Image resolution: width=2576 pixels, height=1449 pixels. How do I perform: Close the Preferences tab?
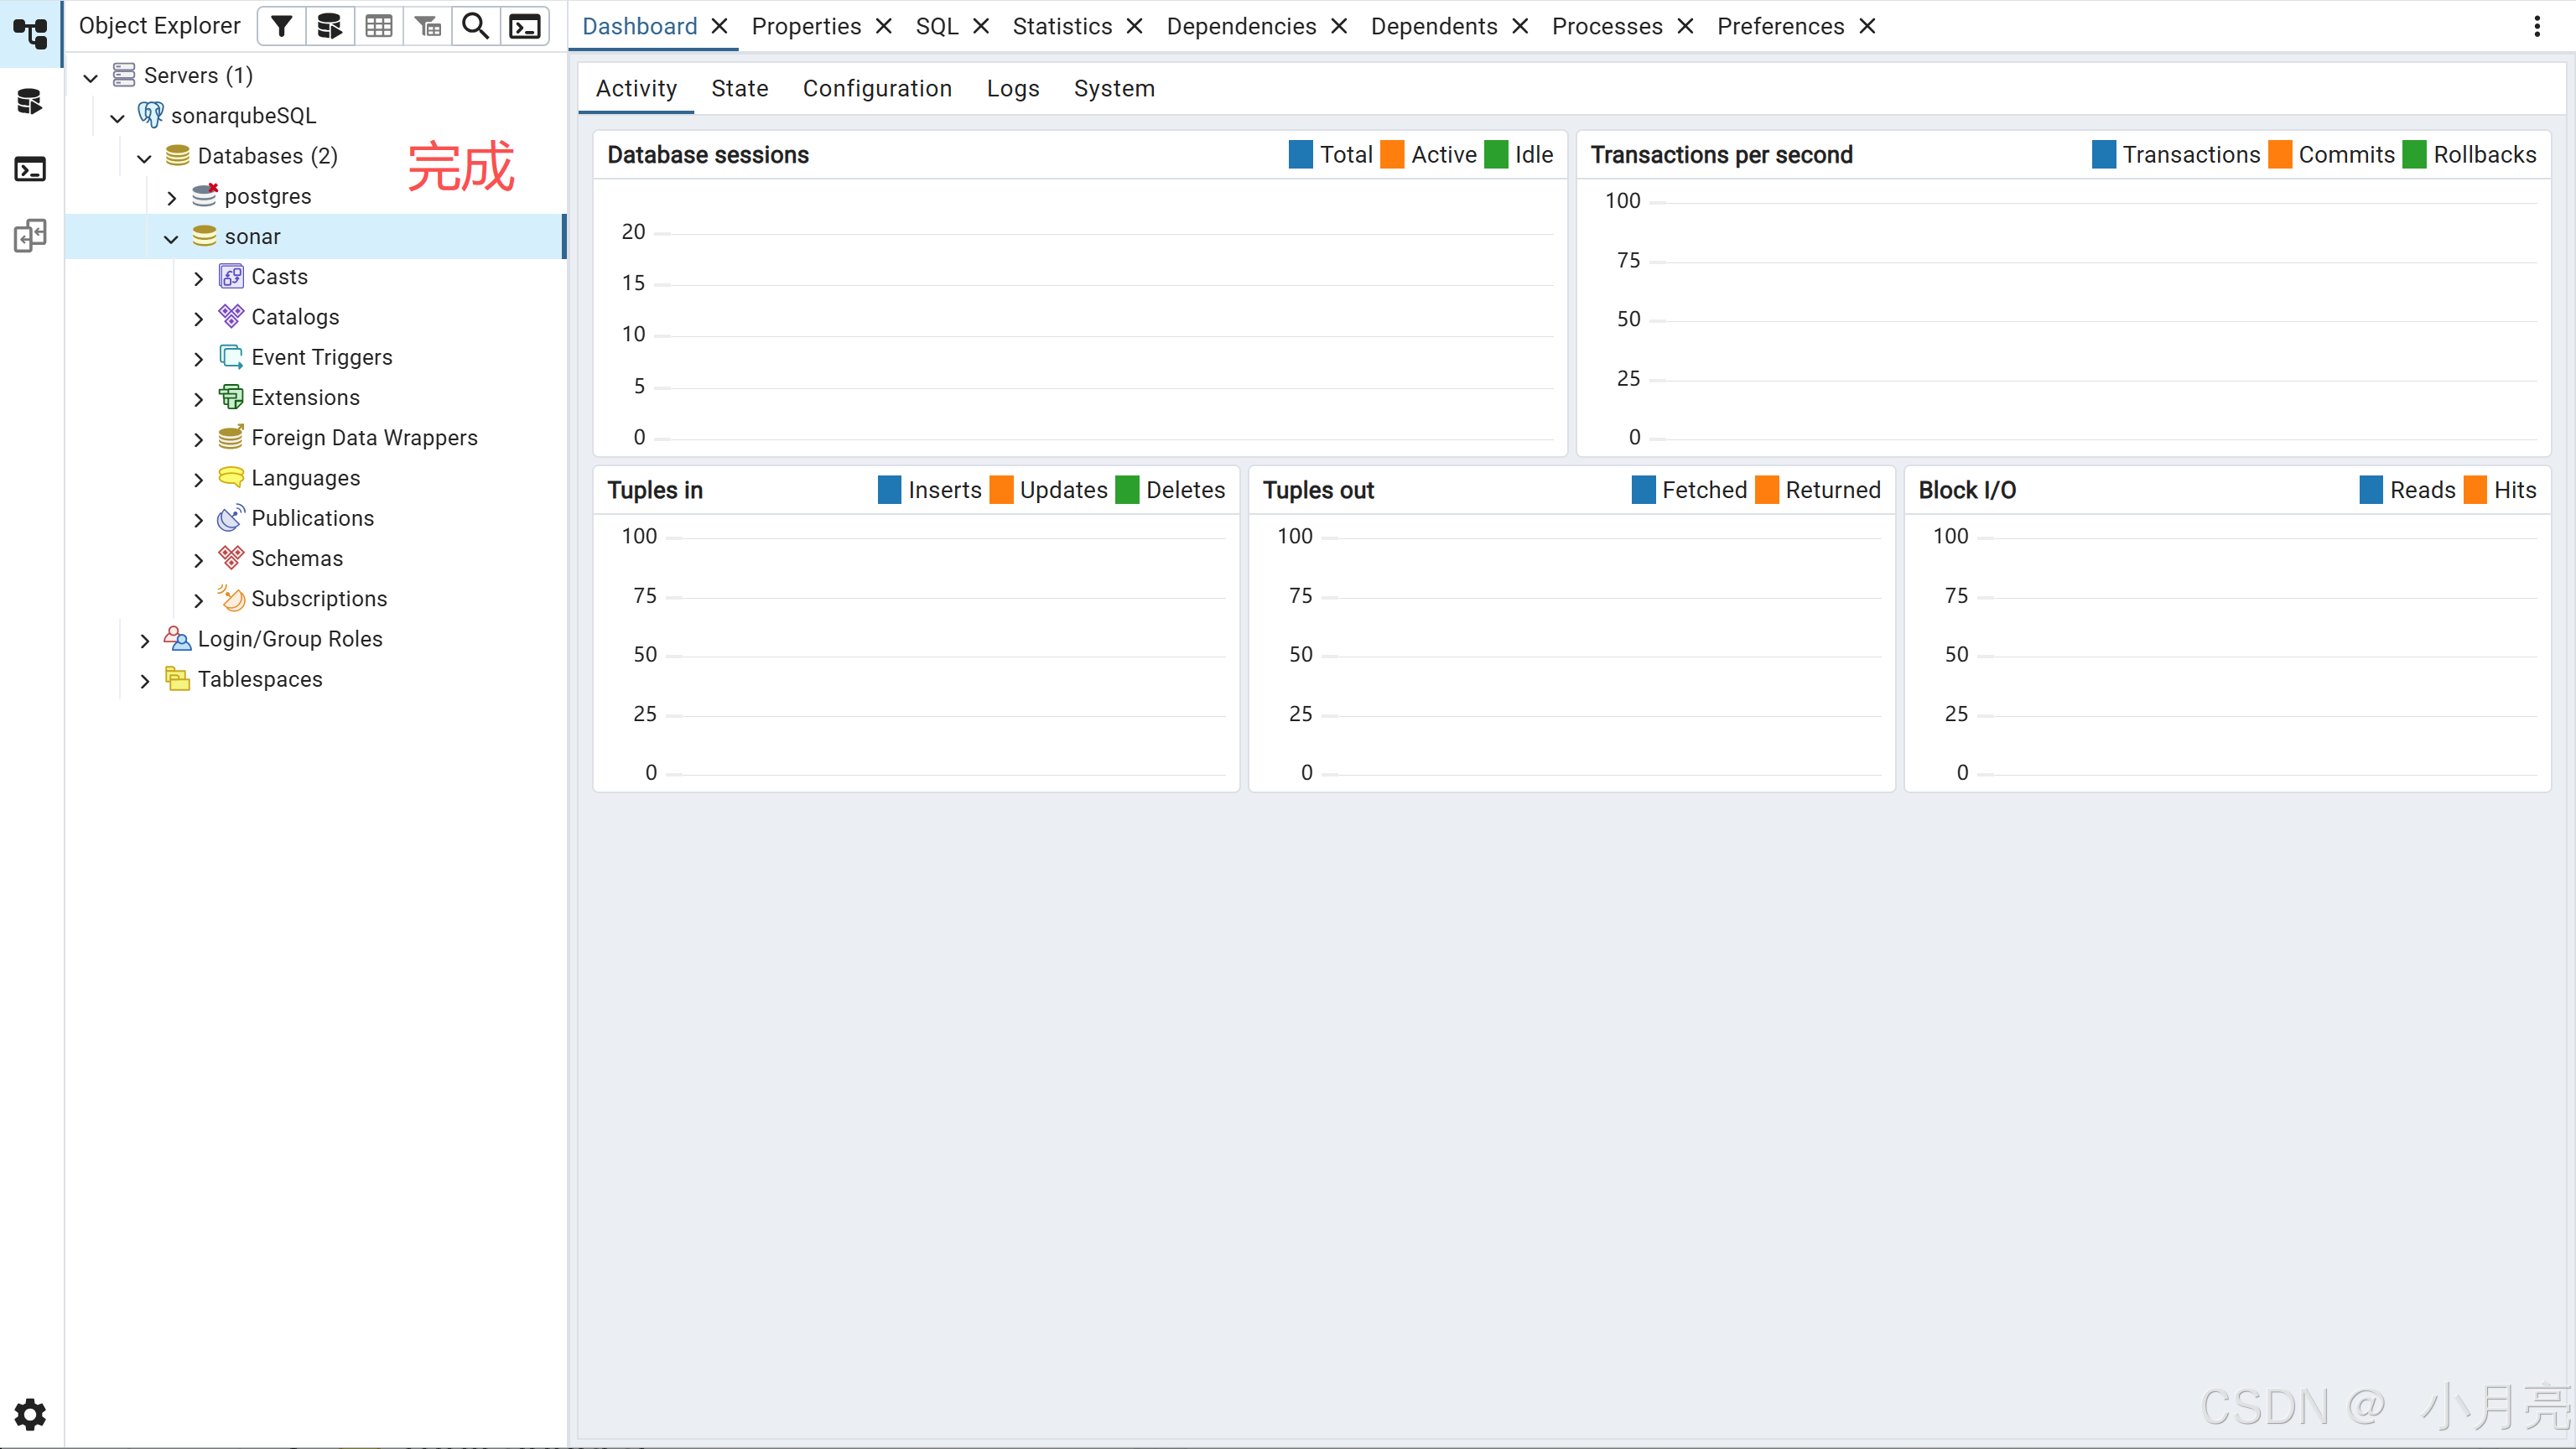point(1867,26)
